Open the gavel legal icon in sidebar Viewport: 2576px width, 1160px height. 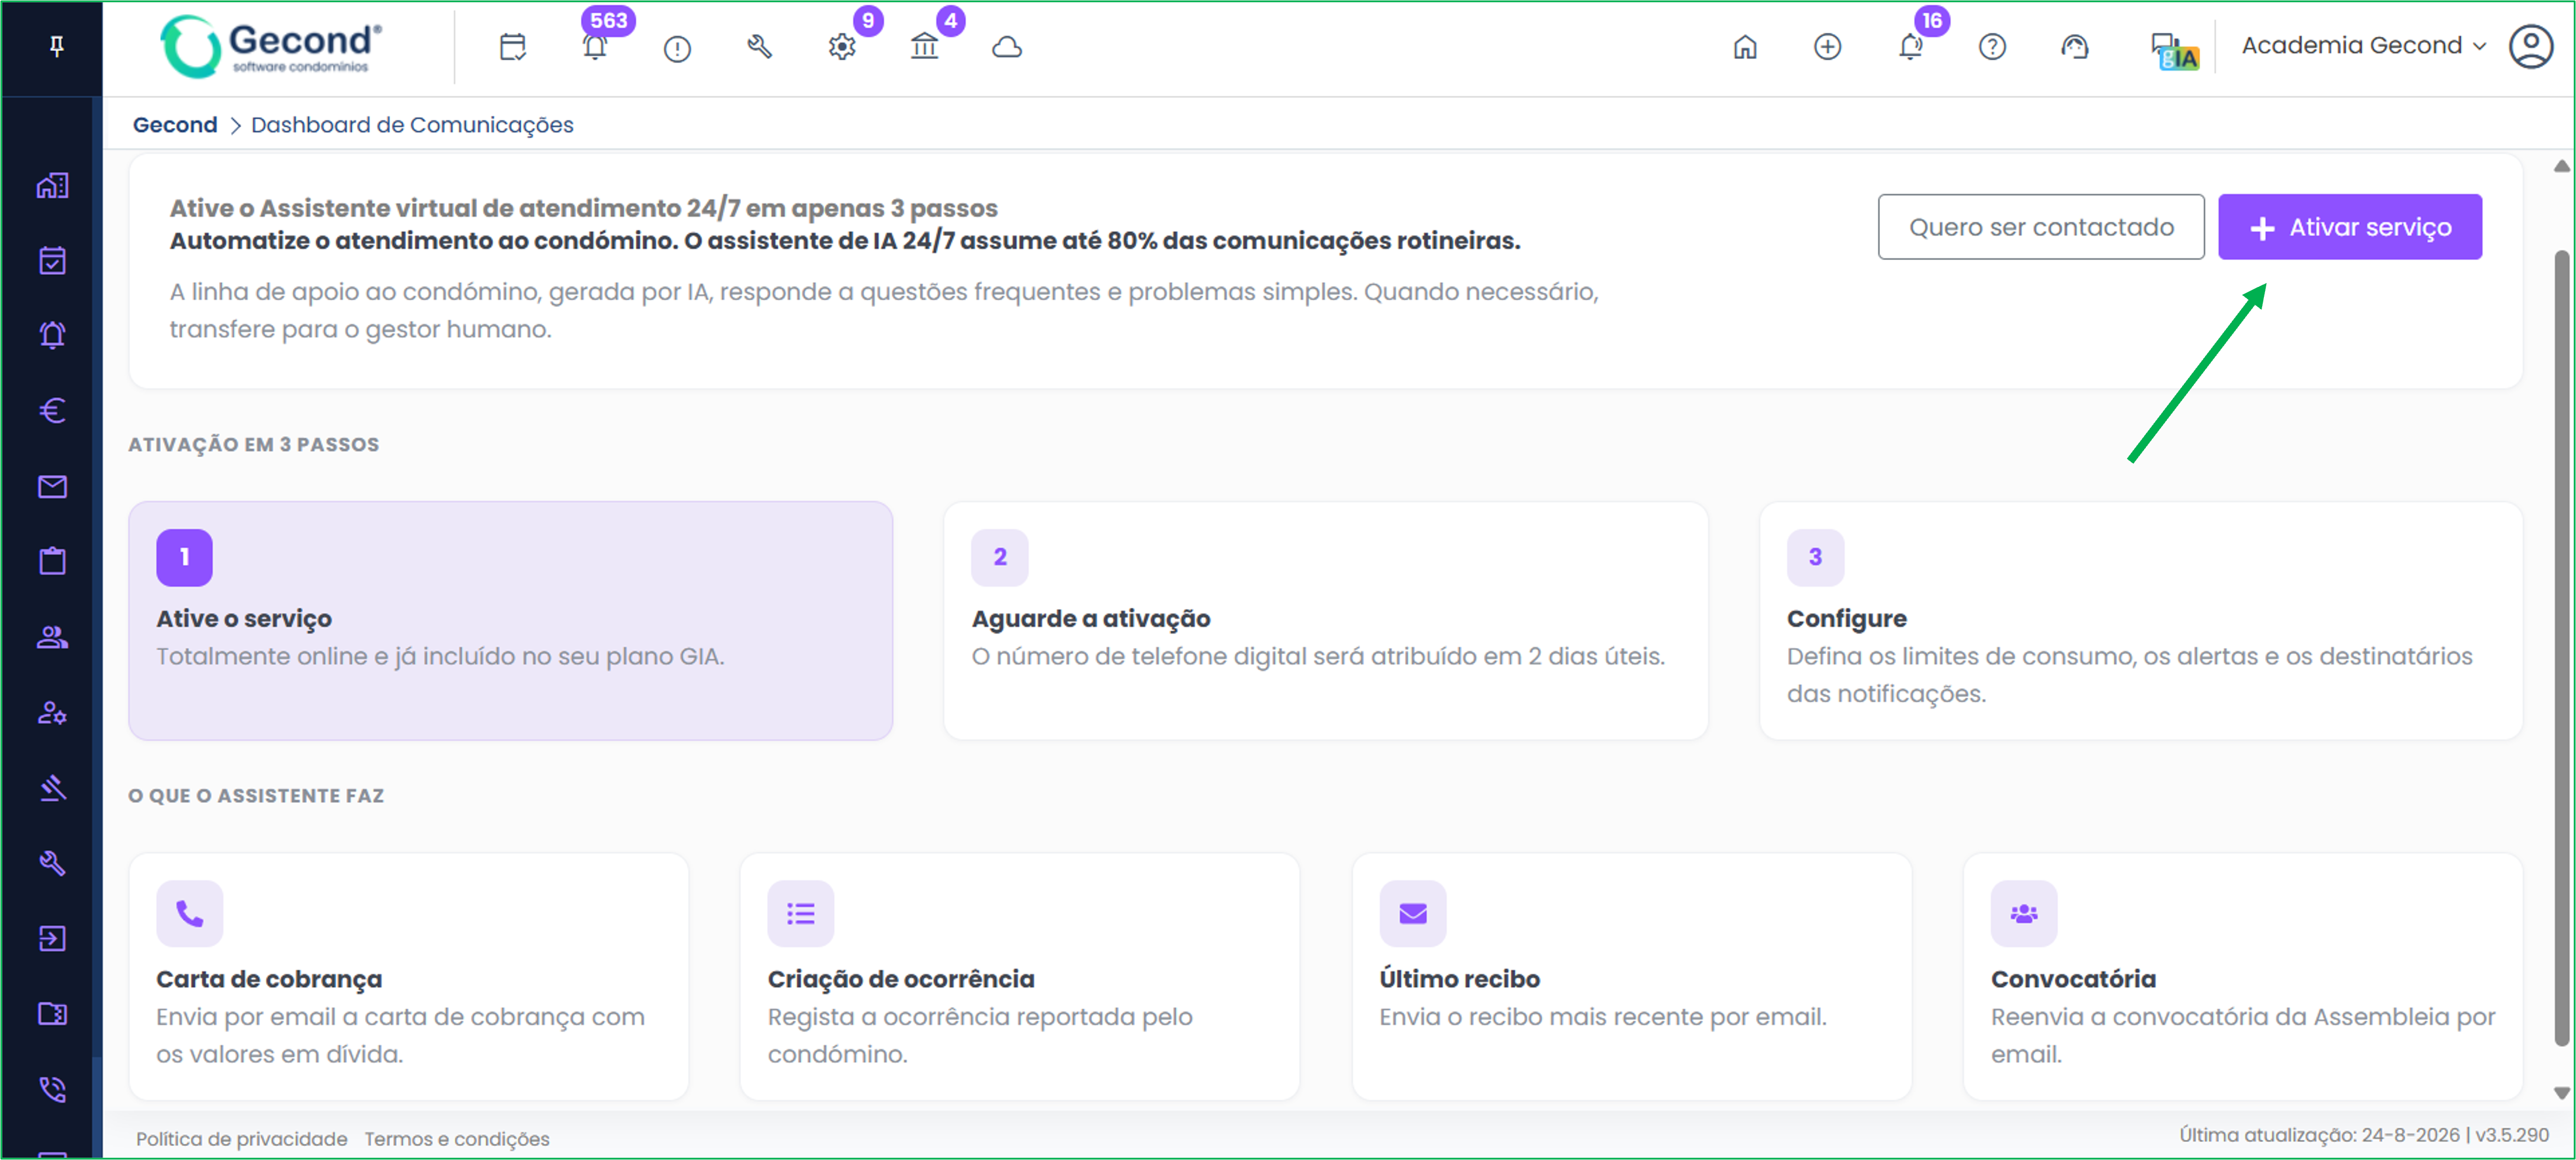pyautogui.click(x=53, y=788)
